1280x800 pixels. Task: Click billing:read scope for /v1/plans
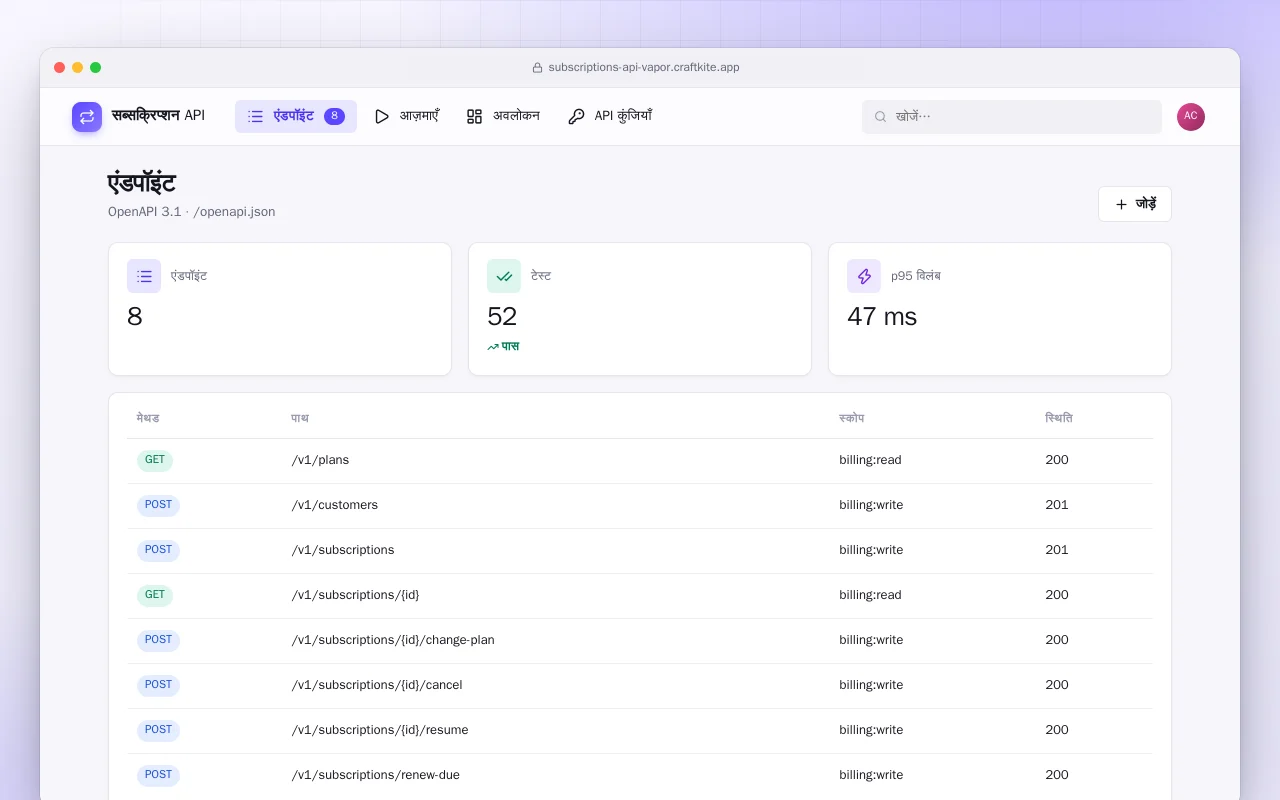tap(870, 460)
